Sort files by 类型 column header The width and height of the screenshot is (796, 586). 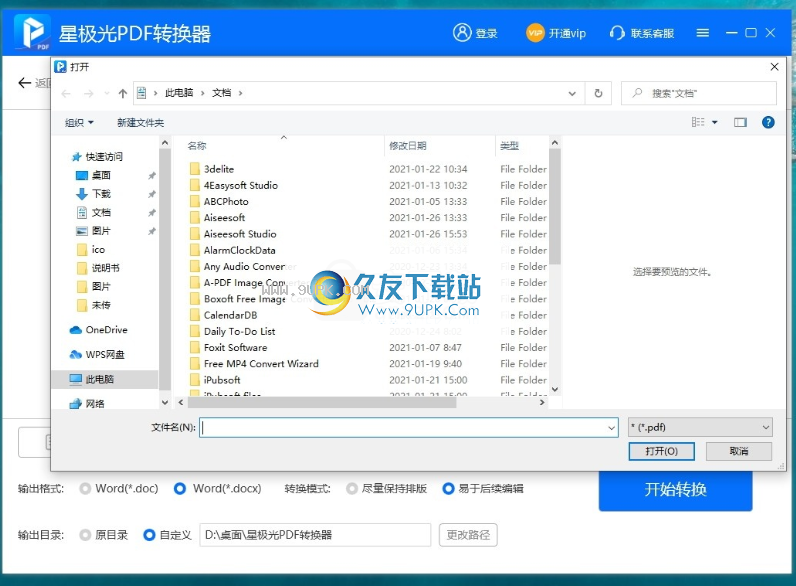(510, 146)
